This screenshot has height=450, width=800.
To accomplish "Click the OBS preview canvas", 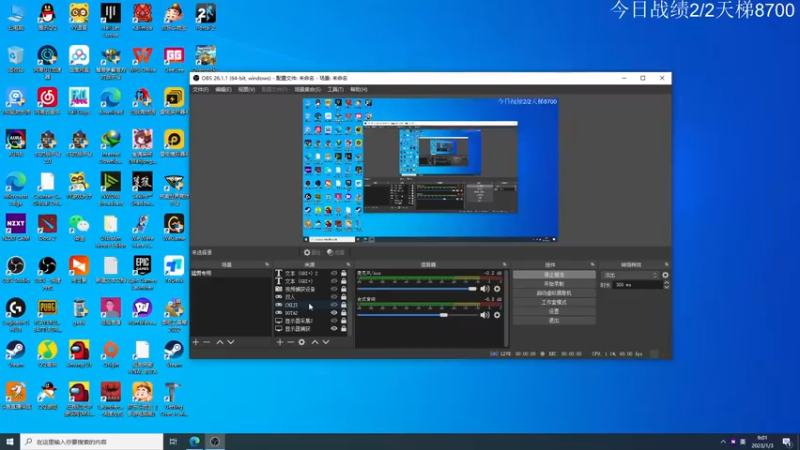I will tap(430, 170).
